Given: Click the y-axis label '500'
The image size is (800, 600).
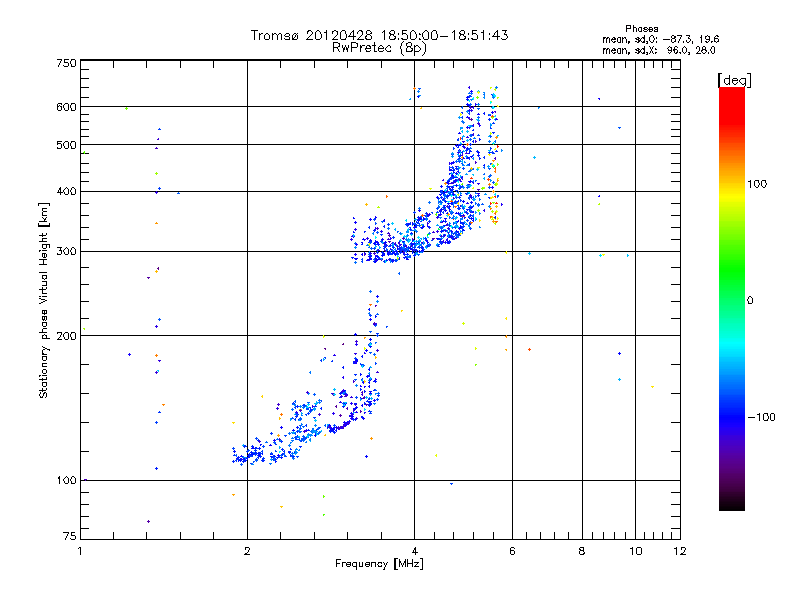Looking at the screenshot, I should 66,145.
